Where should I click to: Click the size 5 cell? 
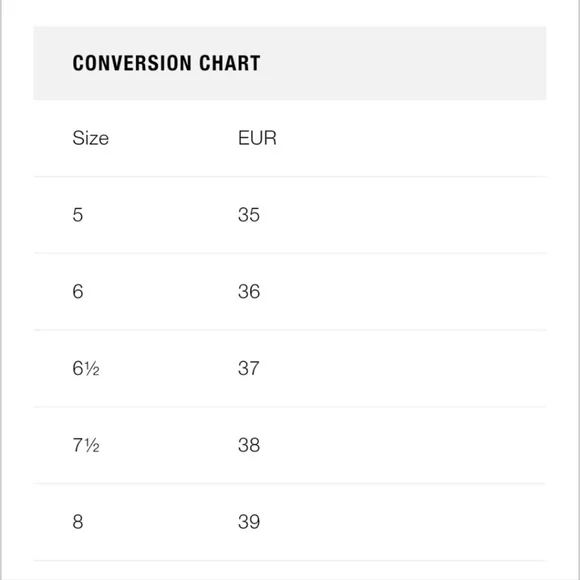(x=78, y=215)
